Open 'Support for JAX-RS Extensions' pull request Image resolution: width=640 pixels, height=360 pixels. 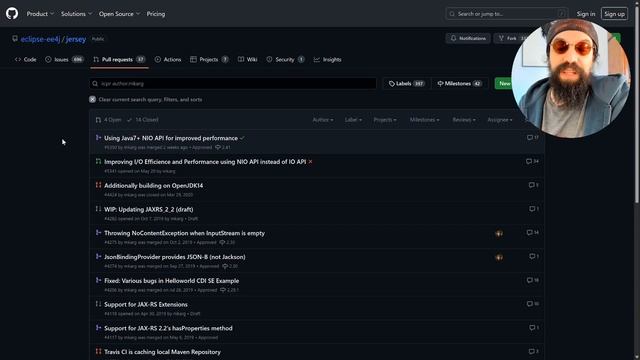(146, 304)
